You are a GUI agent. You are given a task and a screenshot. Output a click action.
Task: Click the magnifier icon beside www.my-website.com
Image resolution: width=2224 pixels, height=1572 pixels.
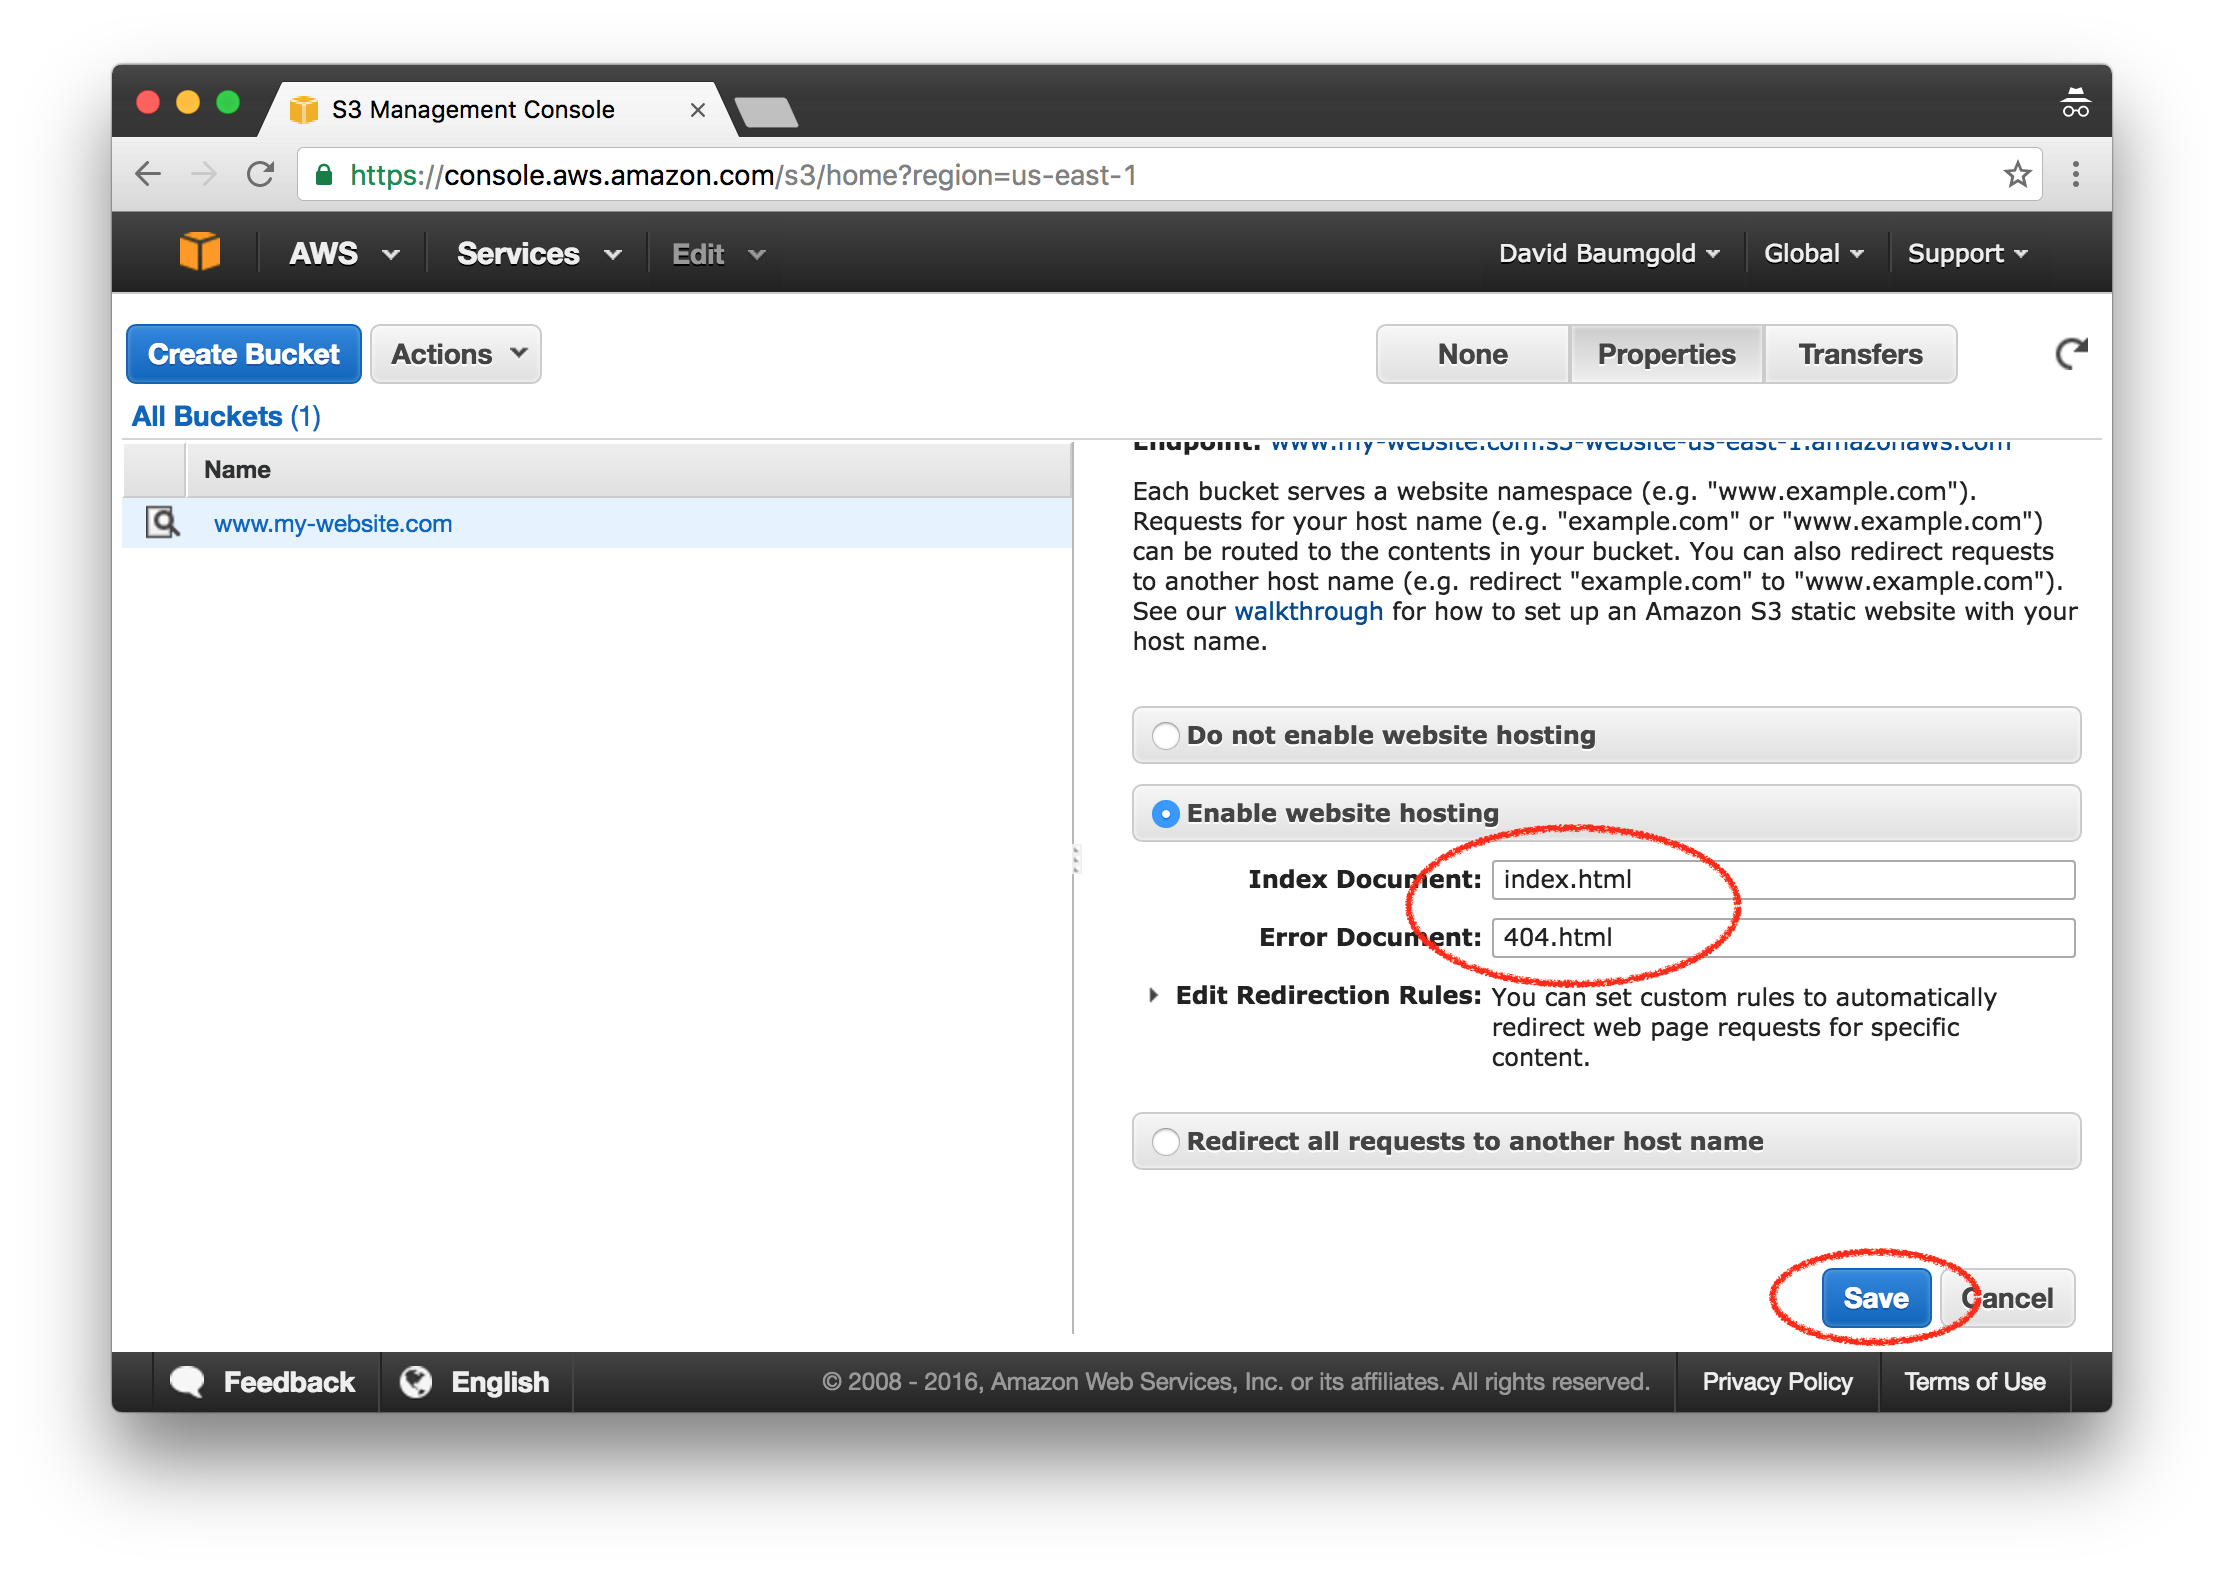tap(162, 522)
